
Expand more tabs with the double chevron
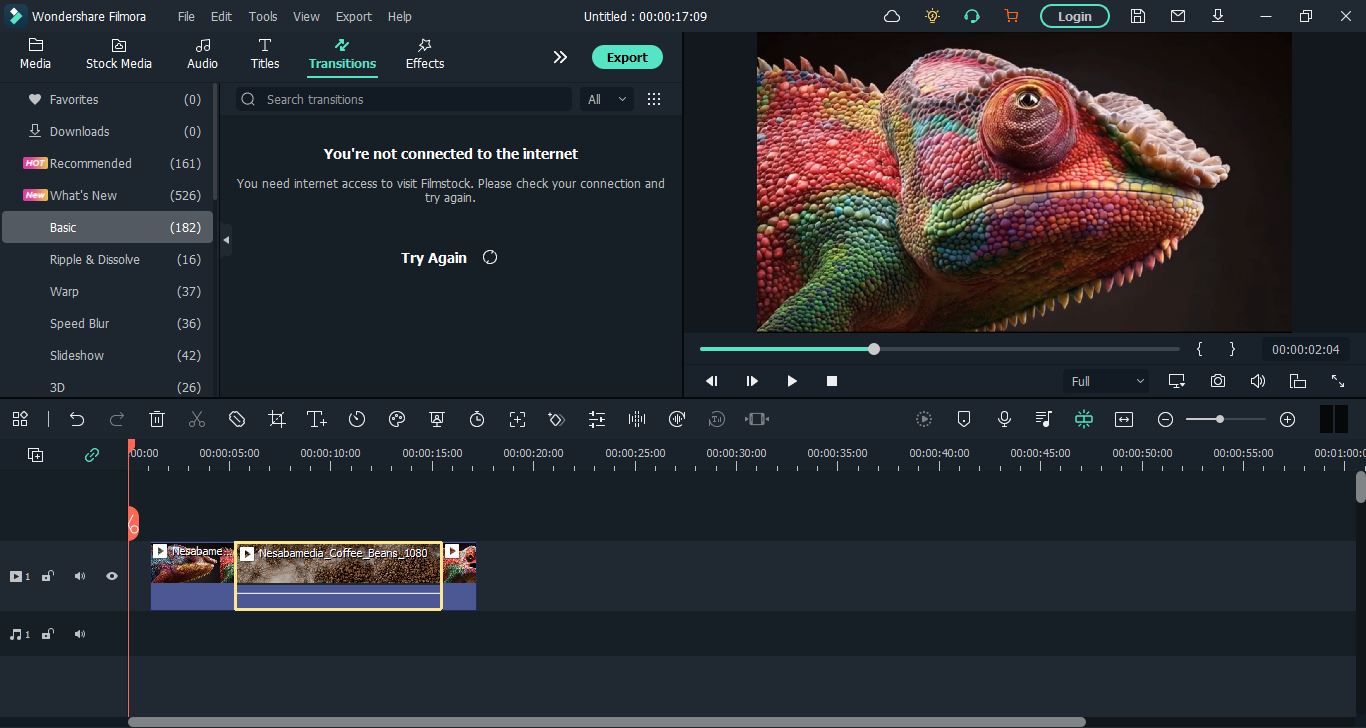560,57
